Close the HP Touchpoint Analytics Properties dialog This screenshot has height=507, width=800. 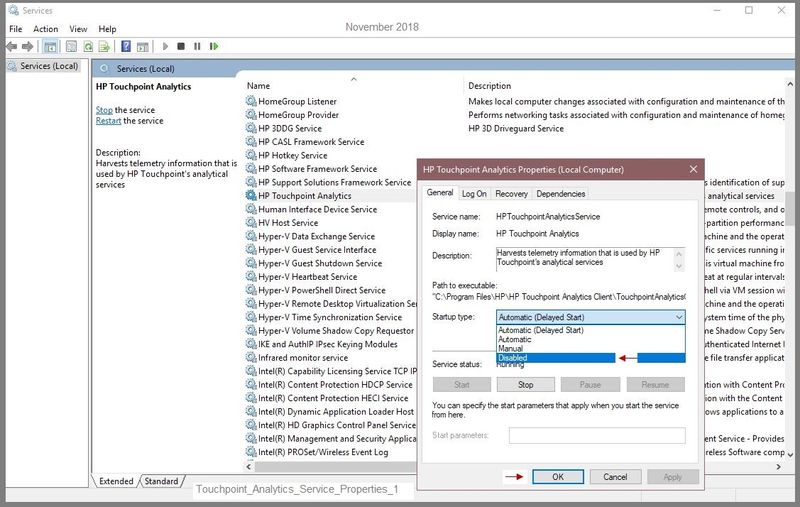[x=693, y=169]
